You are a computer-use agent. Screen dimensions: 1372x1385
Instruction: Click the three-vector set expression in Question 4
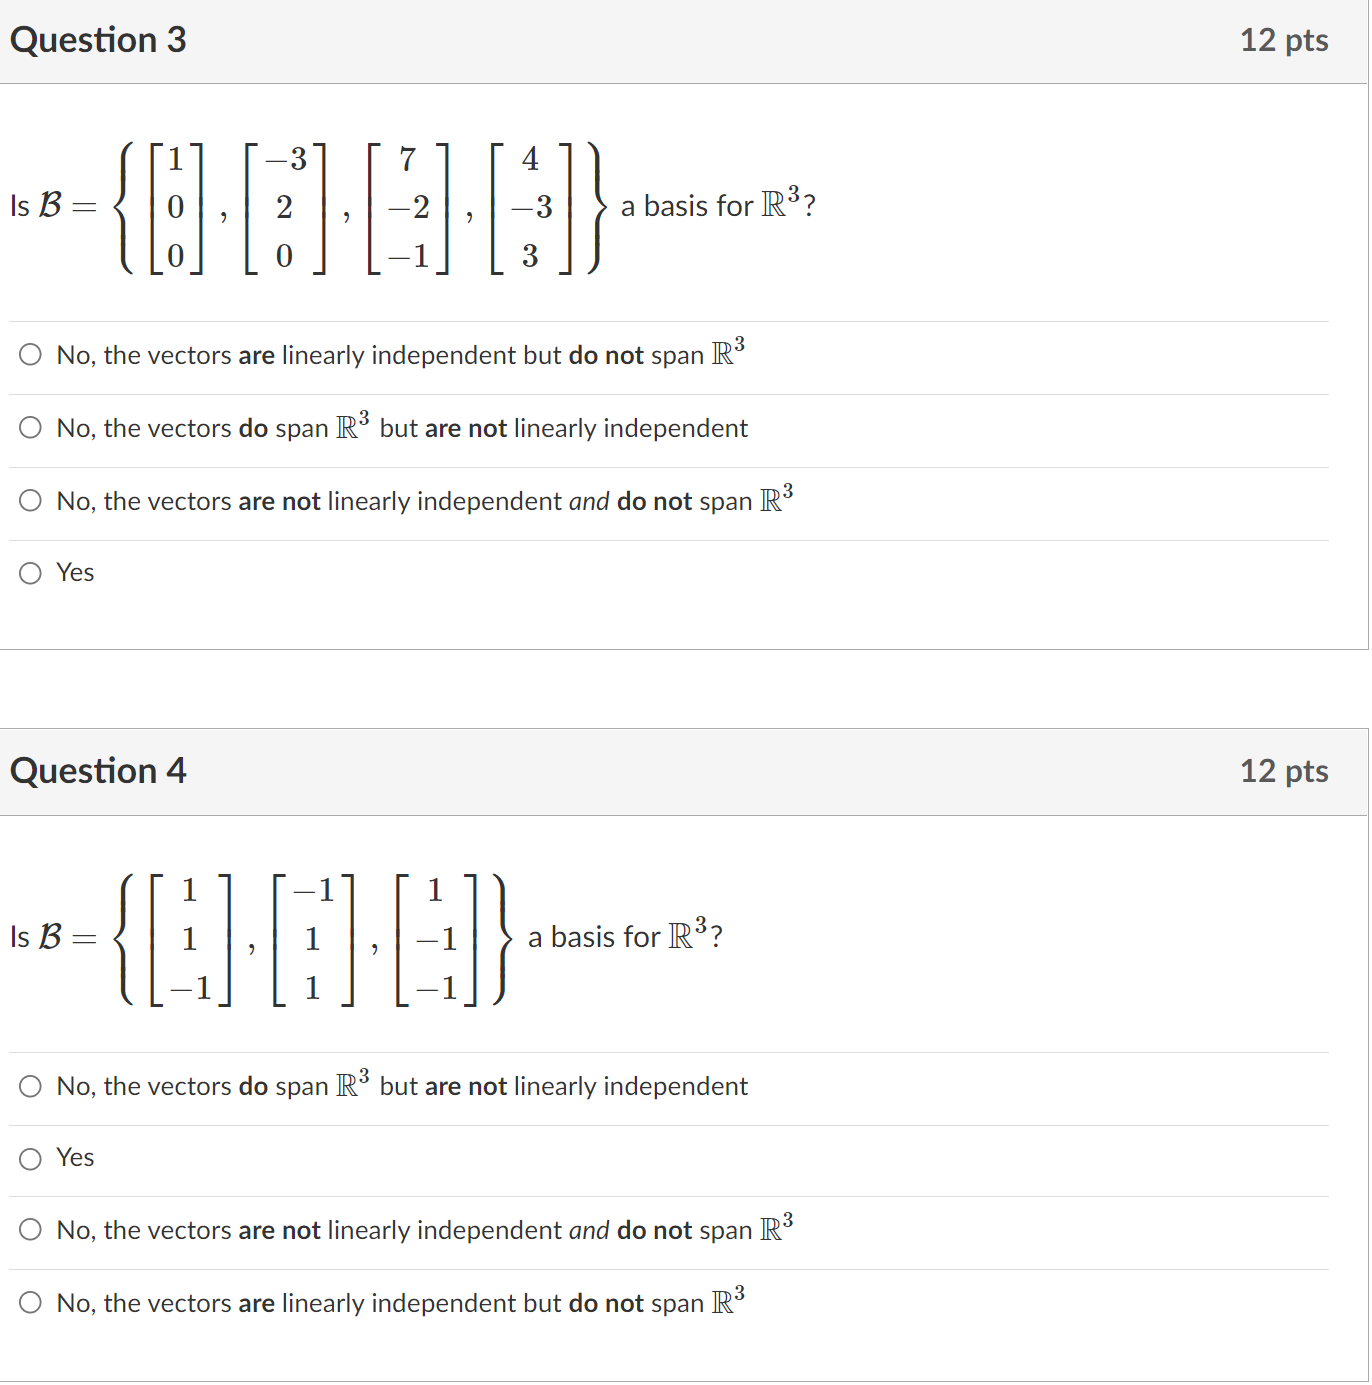[x=310, y=937]
